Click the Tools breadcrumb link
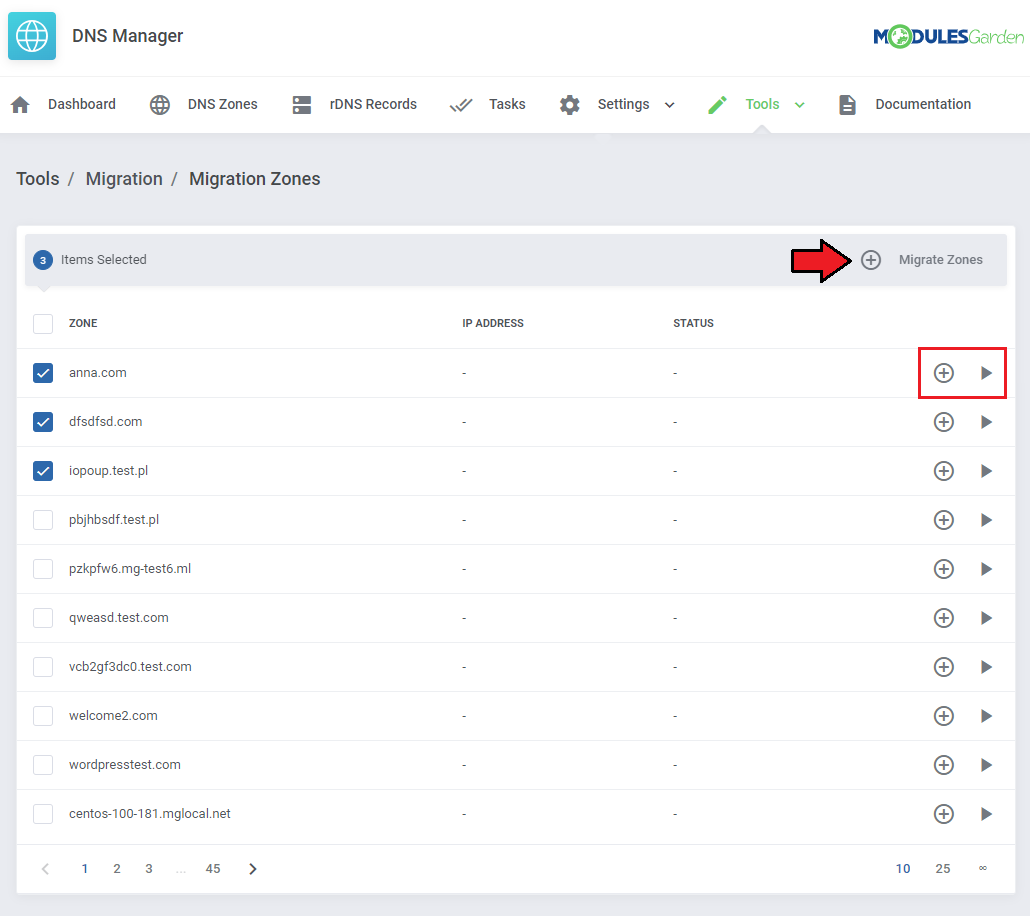 pos(37,179)
